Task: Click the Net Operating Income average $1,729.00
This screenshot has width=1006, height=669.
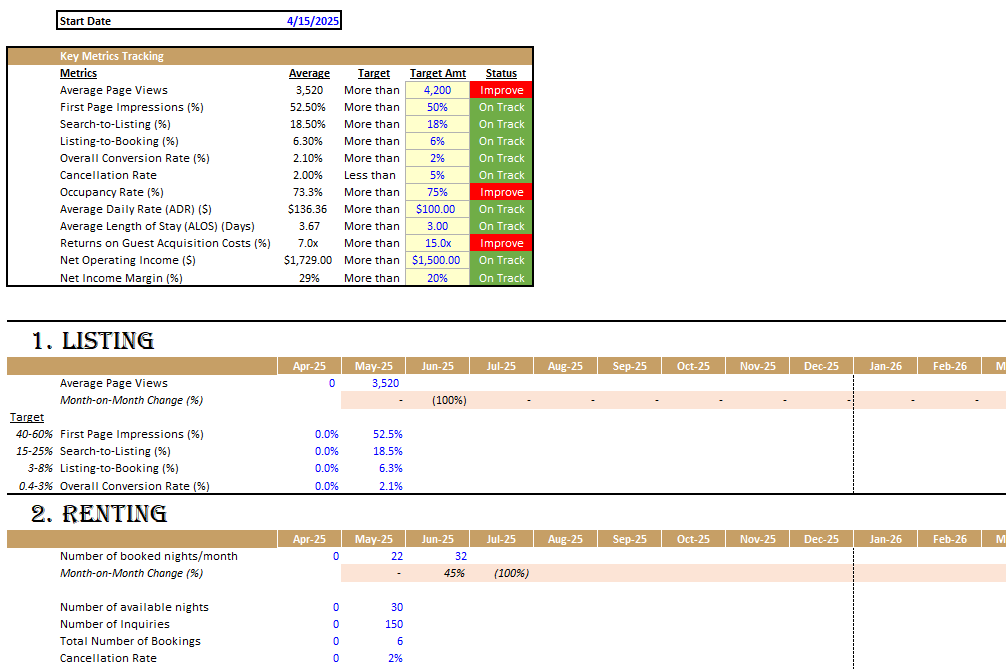Action: coord(307,260)
